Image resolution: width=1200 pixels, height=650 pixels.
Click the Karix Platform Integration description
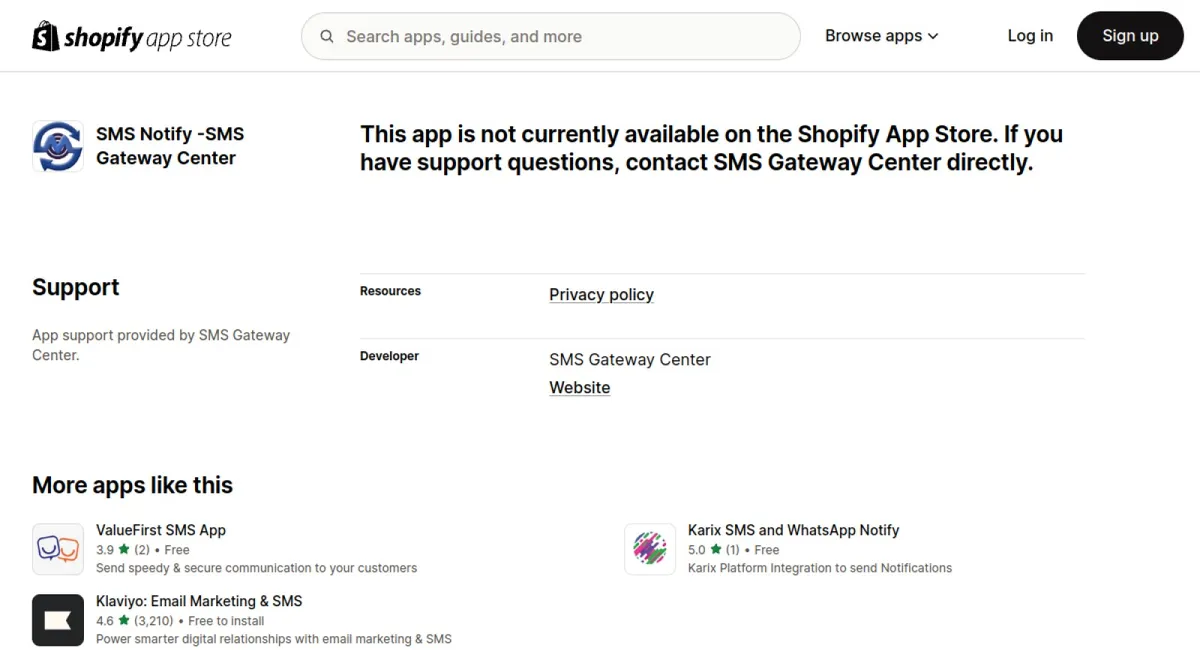pos(820,568)
